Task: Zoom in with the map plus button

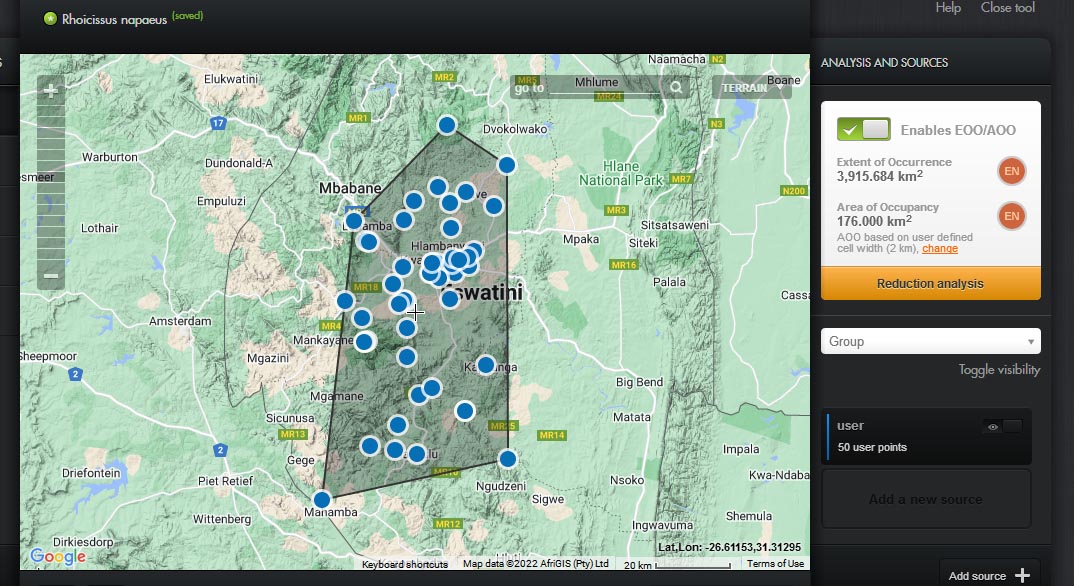Action: click(51, 91)
